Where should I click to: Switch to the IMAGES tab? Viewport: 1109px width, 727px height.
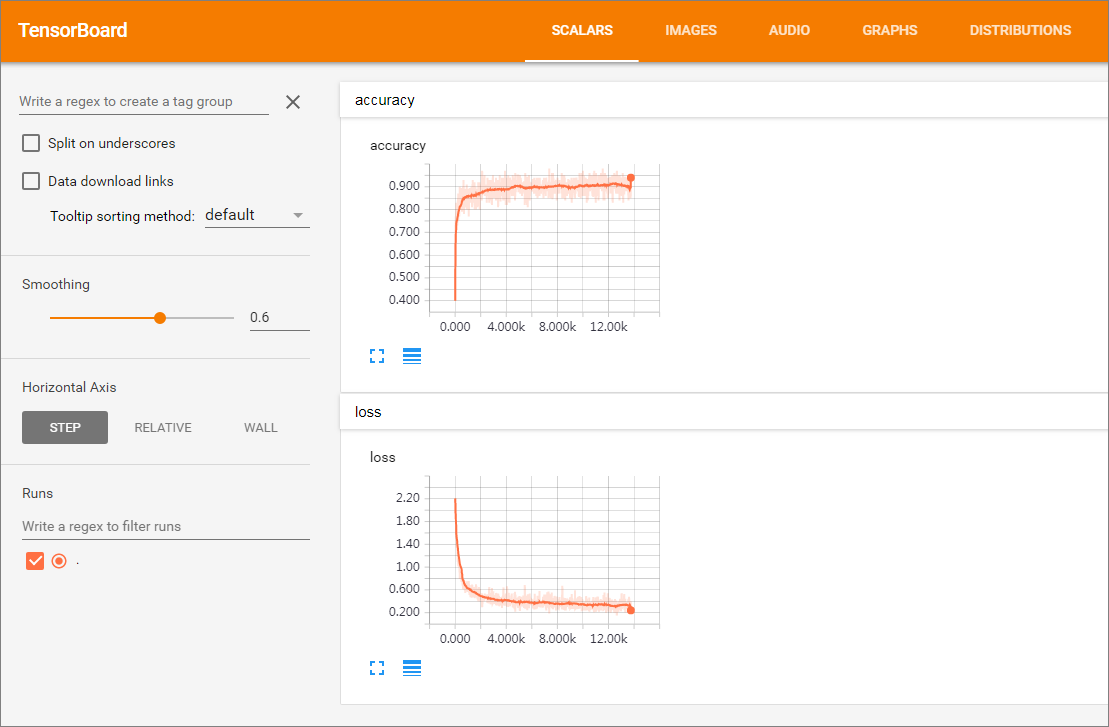tap(690, 30)
